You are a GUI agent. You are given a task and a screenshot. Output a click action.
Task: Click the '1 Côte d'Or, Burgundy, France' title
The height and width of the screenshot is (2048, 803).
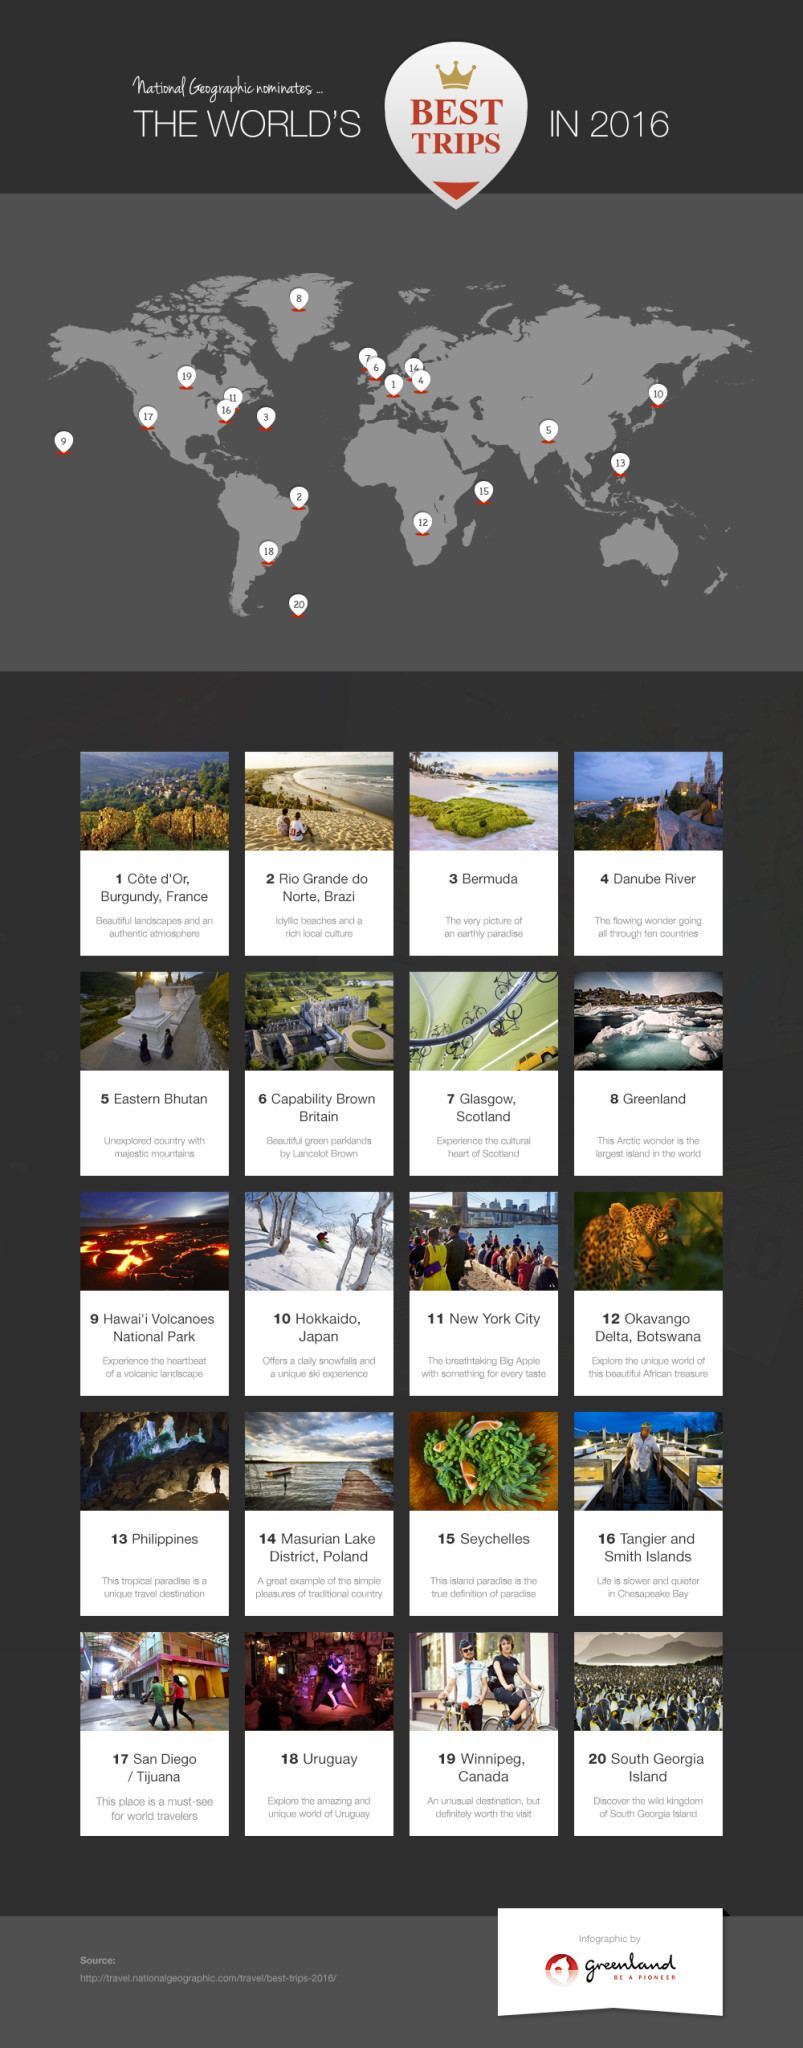tap(154, 888)
